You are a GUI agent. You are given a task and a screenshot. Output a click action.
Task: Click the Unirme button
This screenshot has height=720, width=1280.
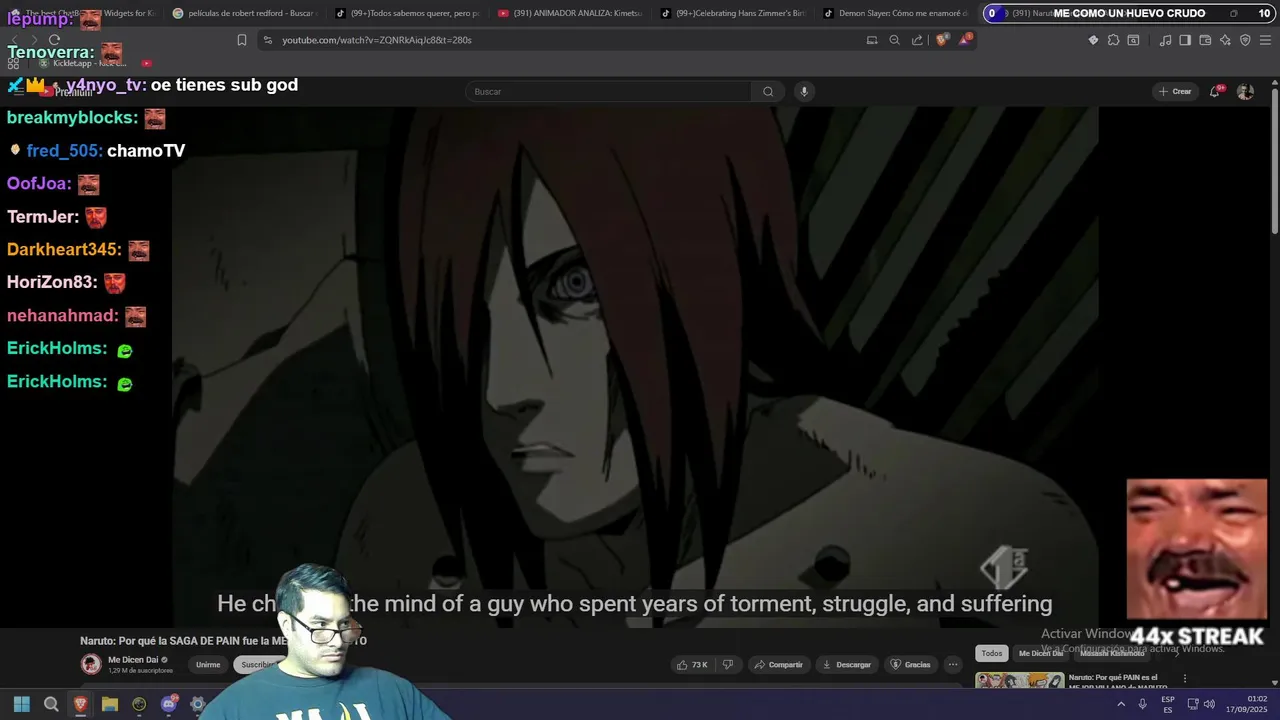pos(208,665)
